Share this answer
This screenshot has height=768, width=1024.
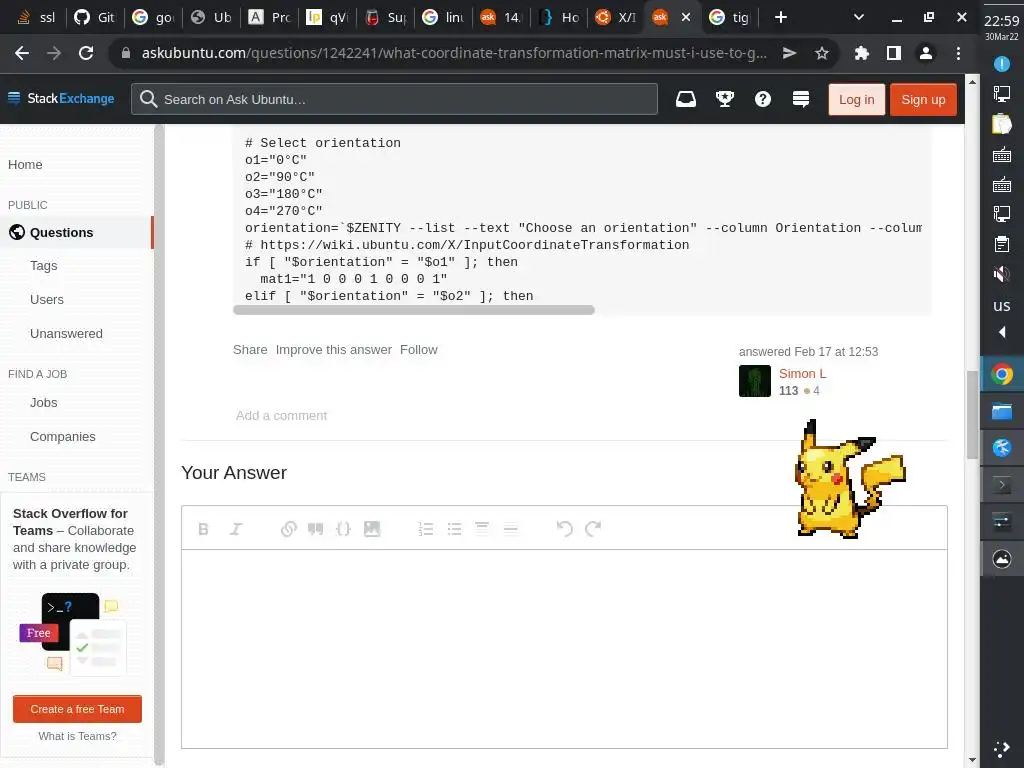pyautogui.click(x=250, y=349)
